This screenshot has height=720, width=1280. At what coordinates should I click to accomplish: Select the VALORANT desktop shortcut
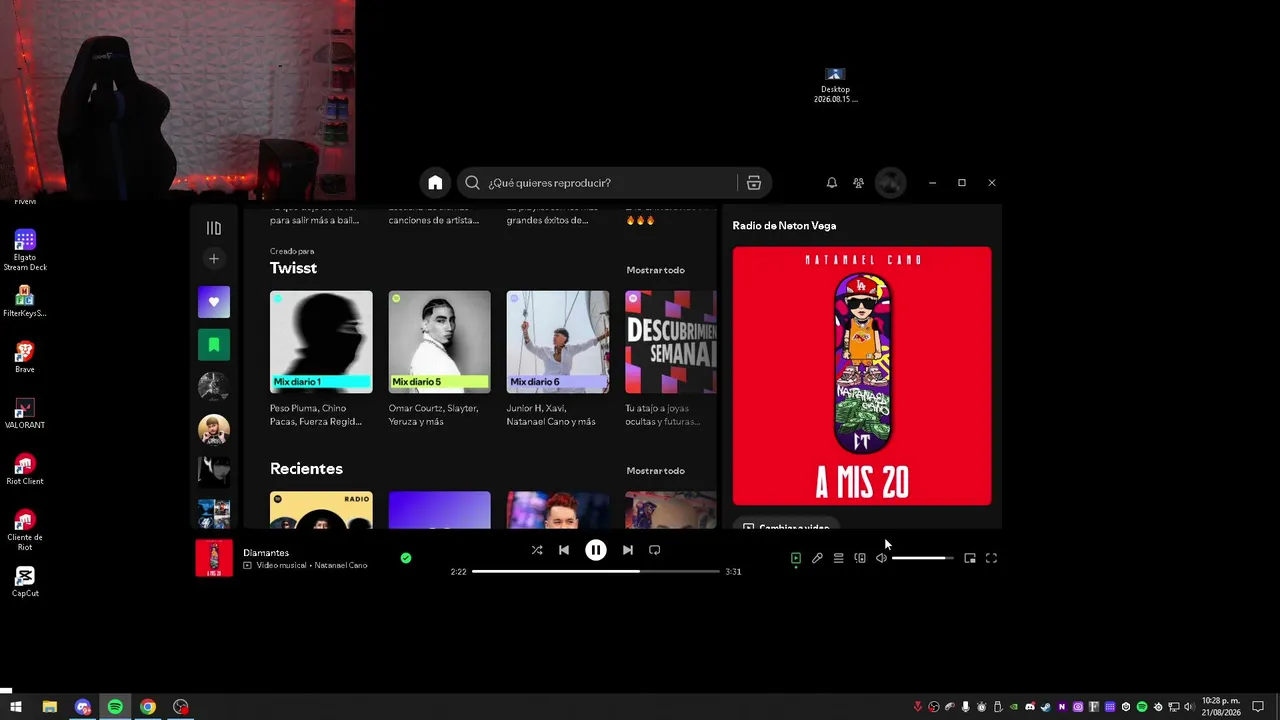(25, 413)
